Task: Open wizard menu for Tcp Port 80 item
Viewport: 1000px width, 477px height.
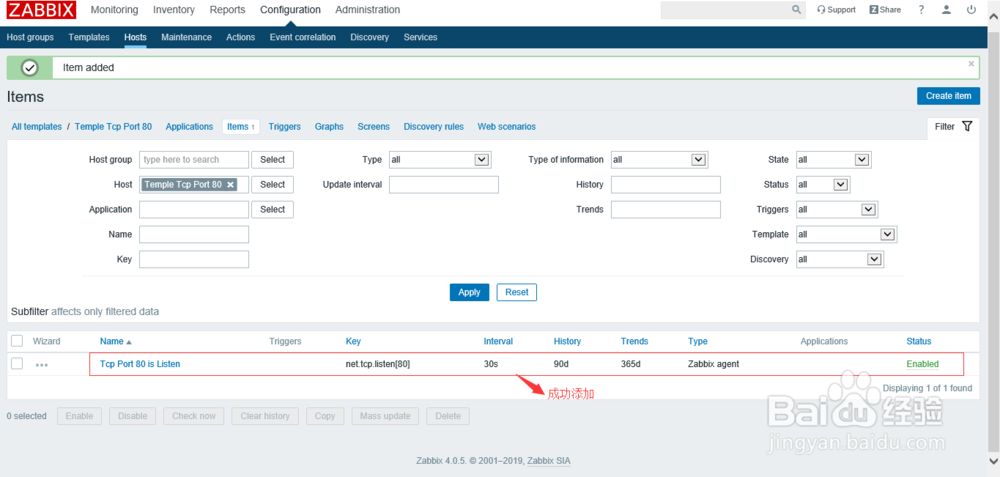Action: pyautogui.click(x=41, y=365)
